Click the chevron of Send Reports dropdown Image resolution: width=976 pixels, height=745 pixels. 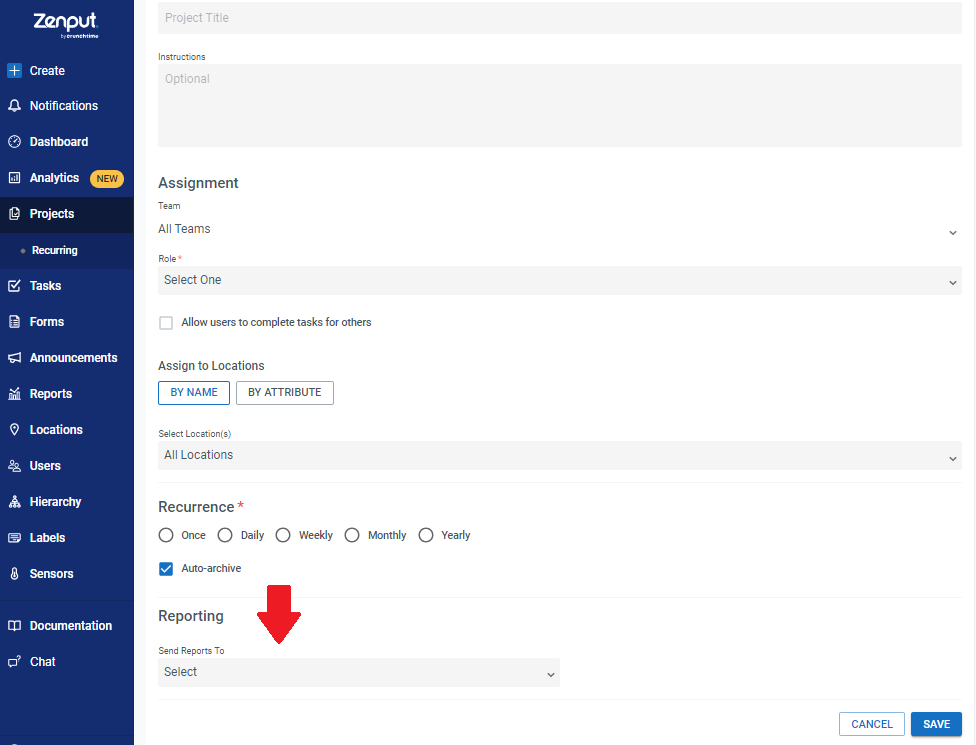550,675
